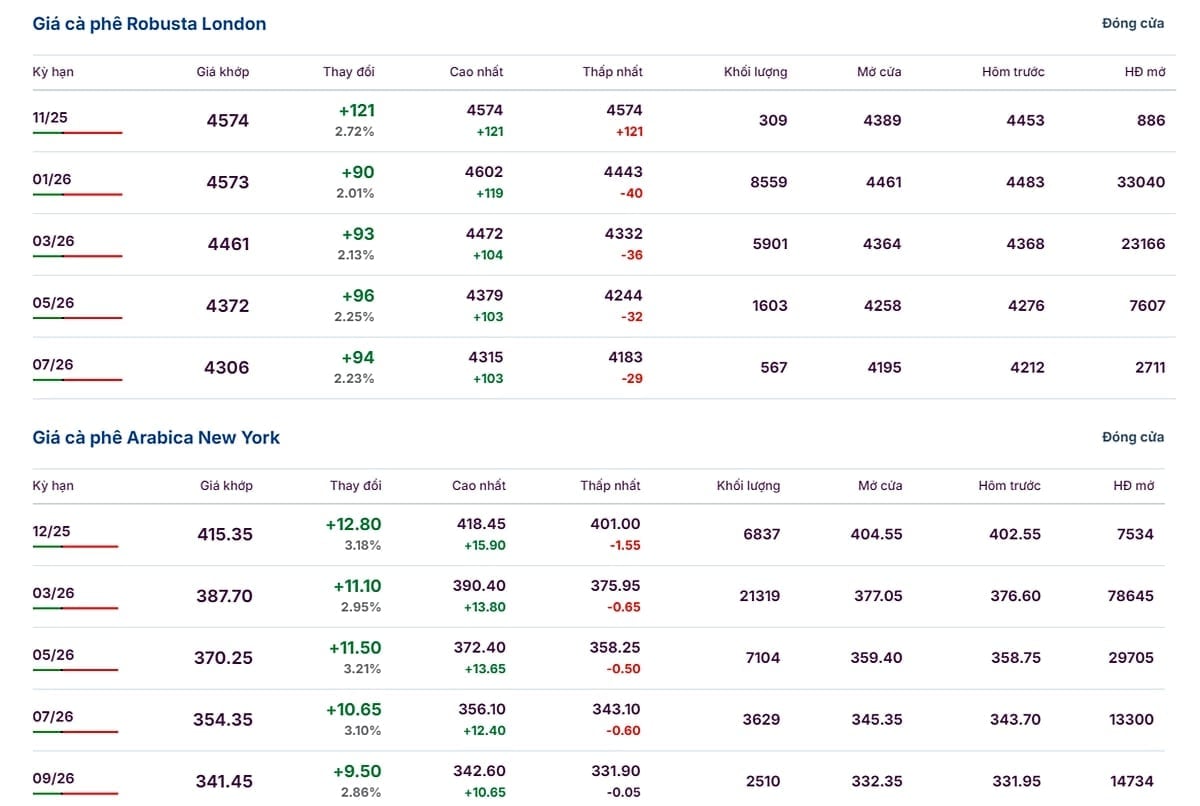This screenshot has height=806, width=1200.
Task: Select the 11/25 Robusta contract term
Action: [x=50, y=118]
